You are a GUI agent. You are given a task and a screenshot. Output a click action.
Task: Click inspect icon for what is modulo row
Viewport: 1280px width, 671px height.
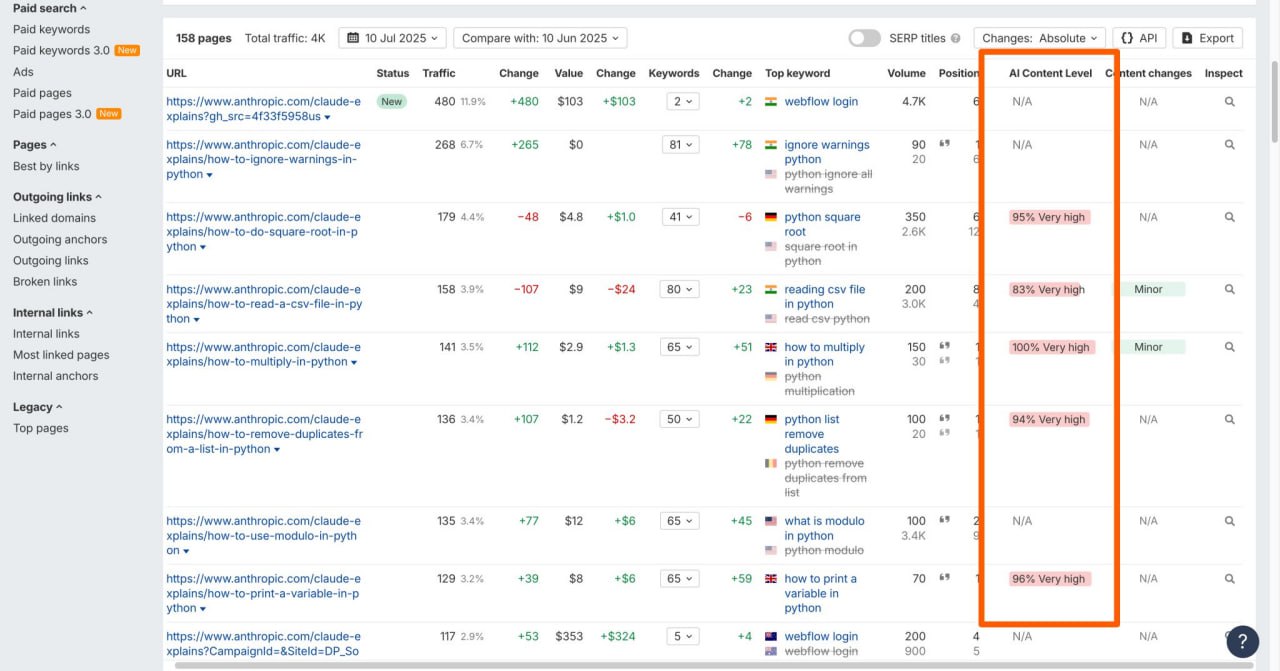[x=1229, y=521]
